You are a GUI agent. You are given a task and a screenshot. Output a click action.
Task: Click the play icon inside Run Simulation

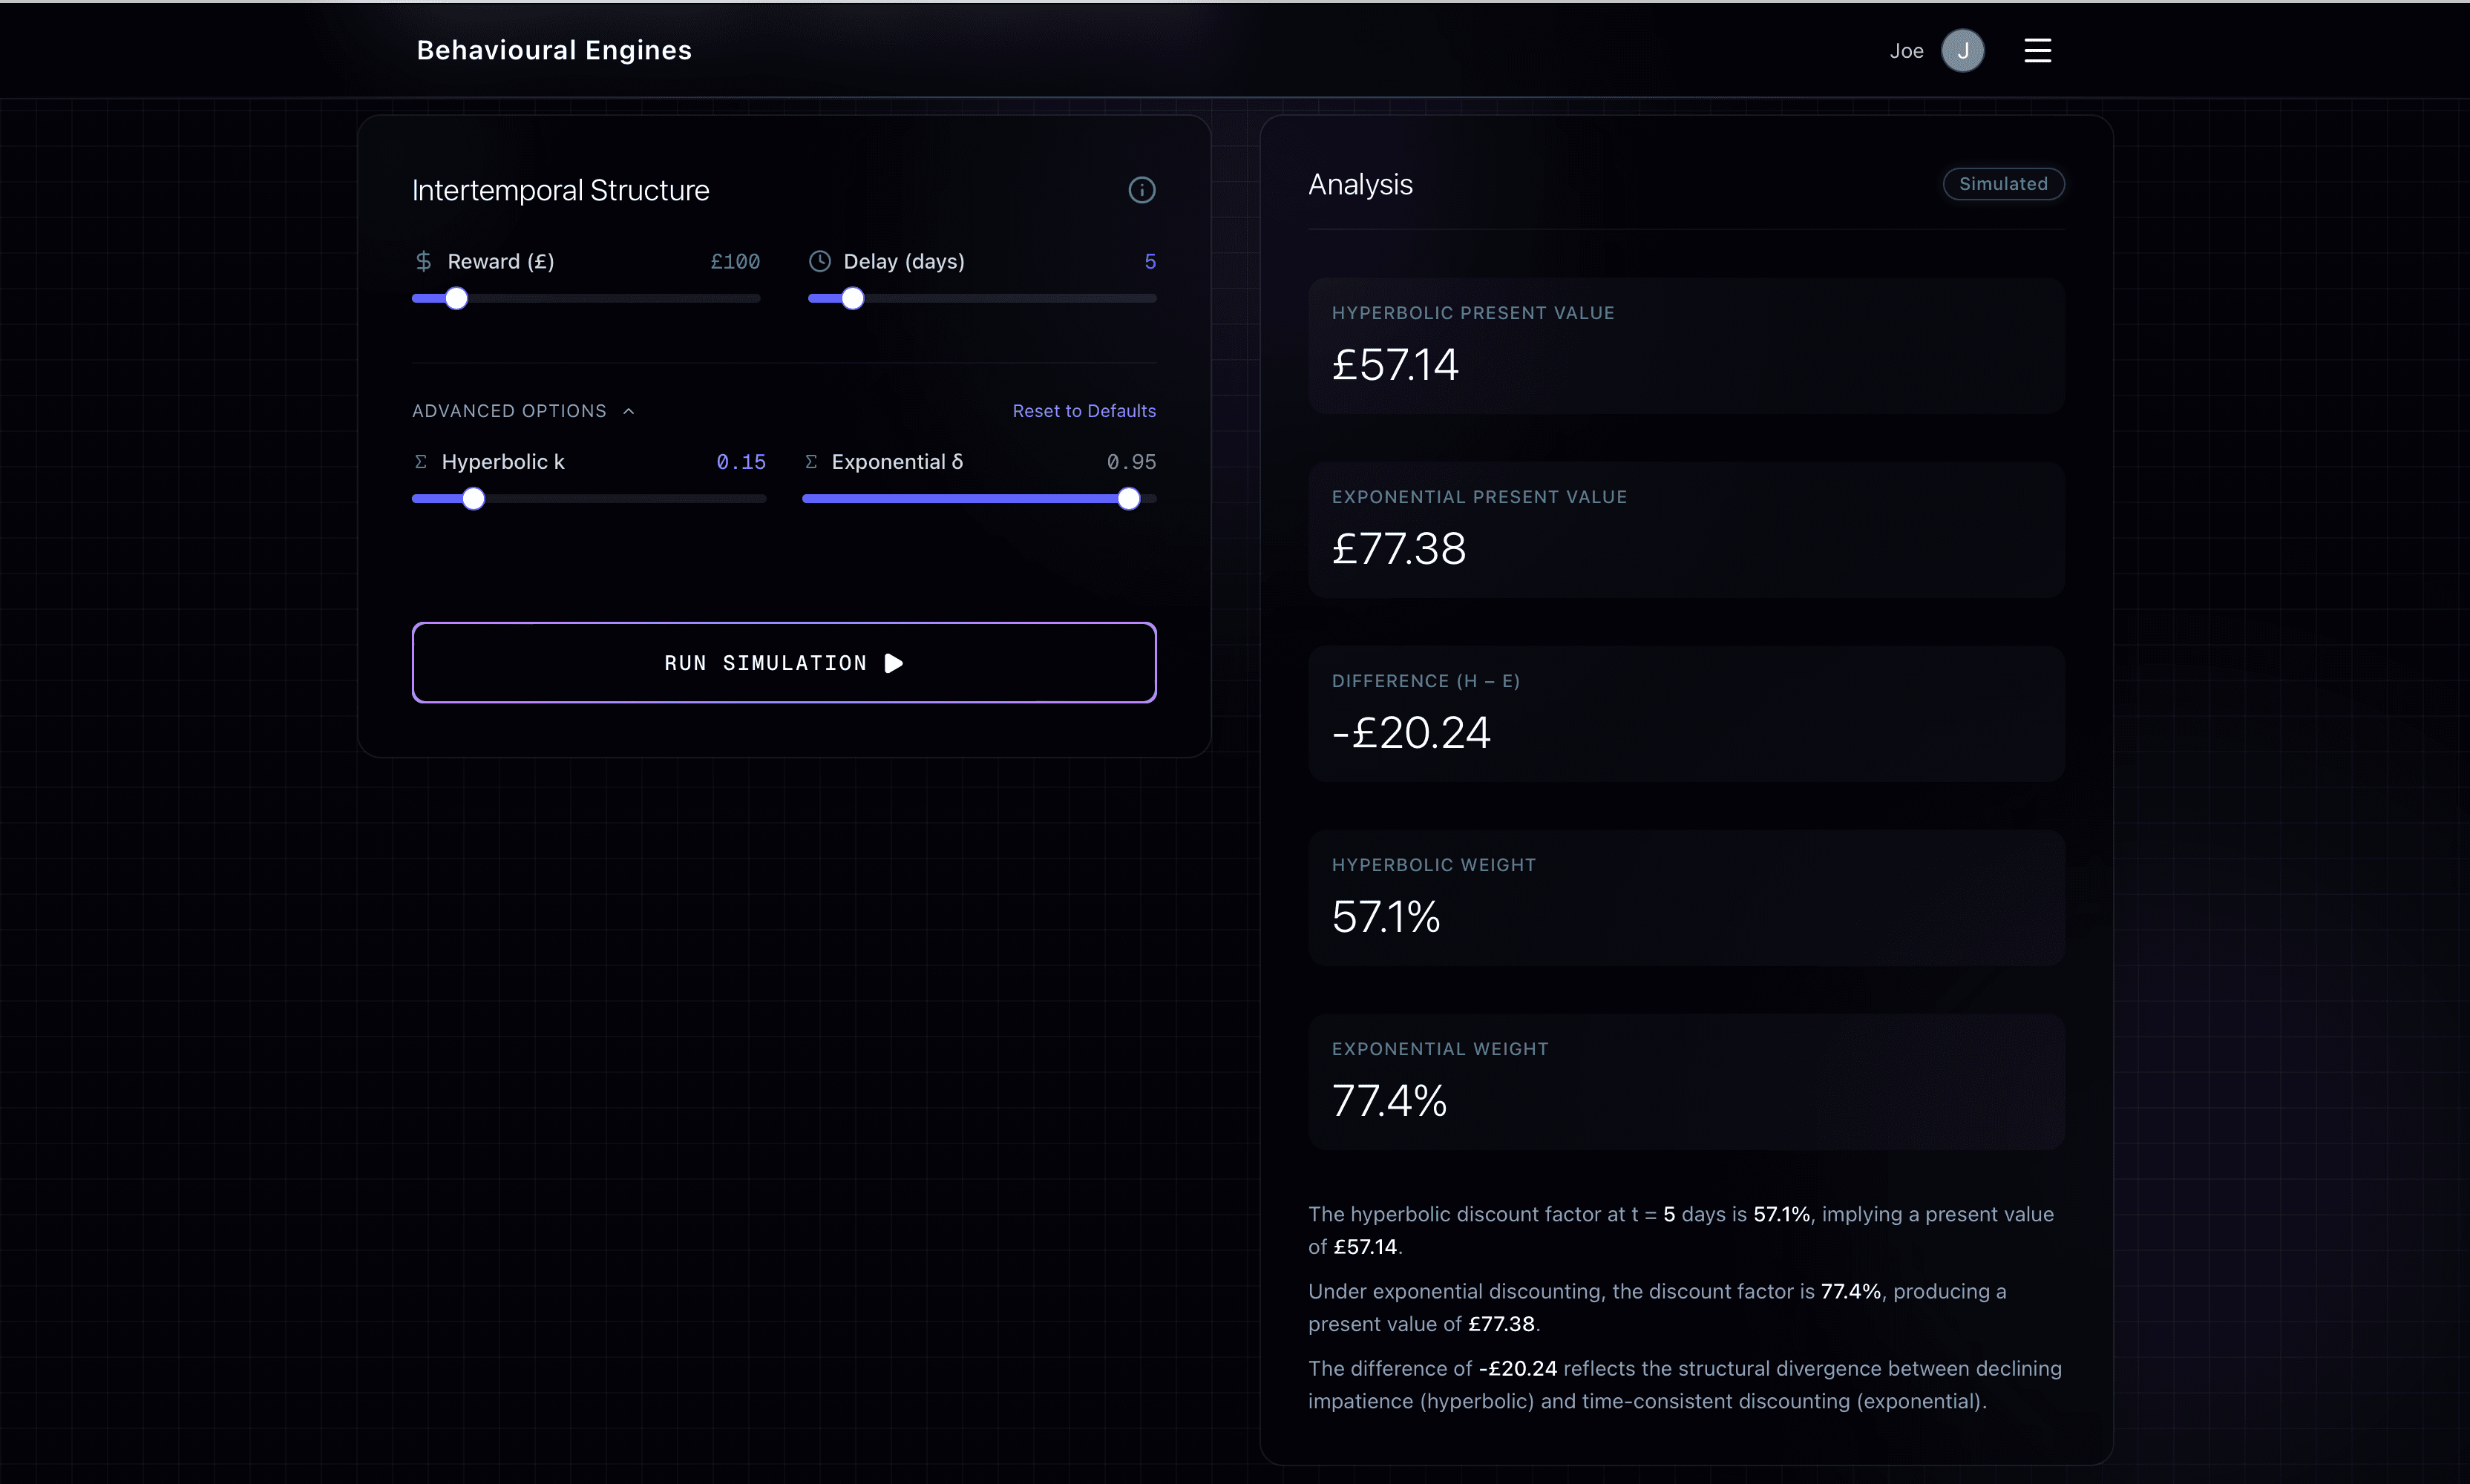coord(893,662)
